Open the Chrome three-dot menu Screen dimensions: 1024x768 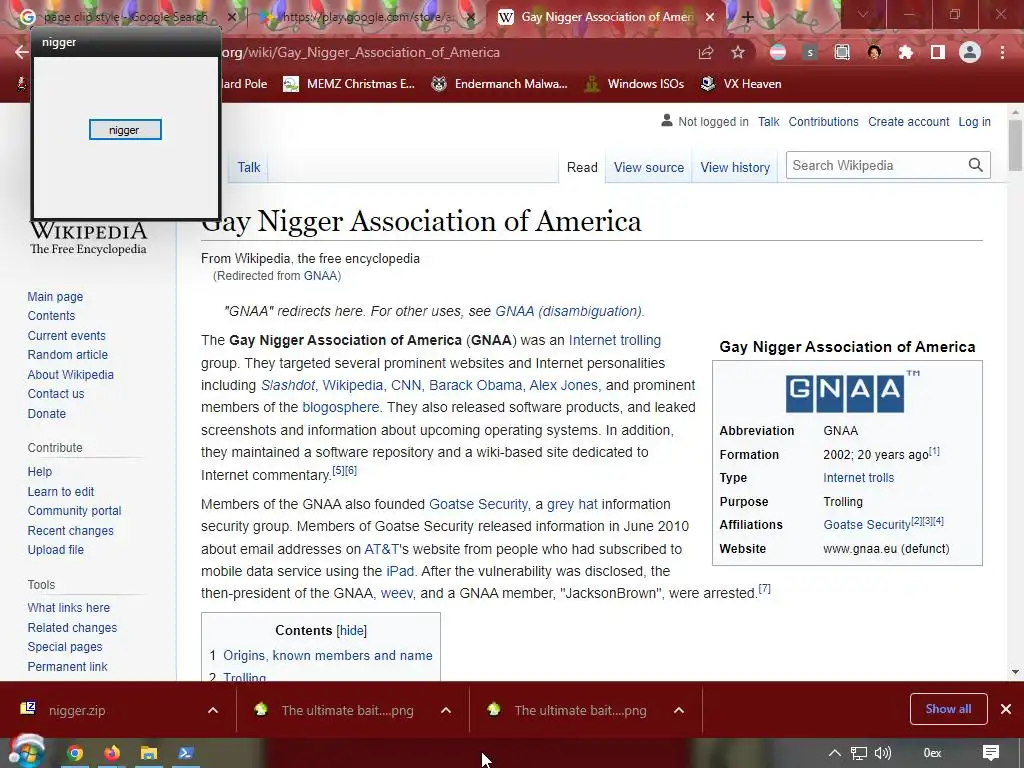click(x=1002, y=52)
